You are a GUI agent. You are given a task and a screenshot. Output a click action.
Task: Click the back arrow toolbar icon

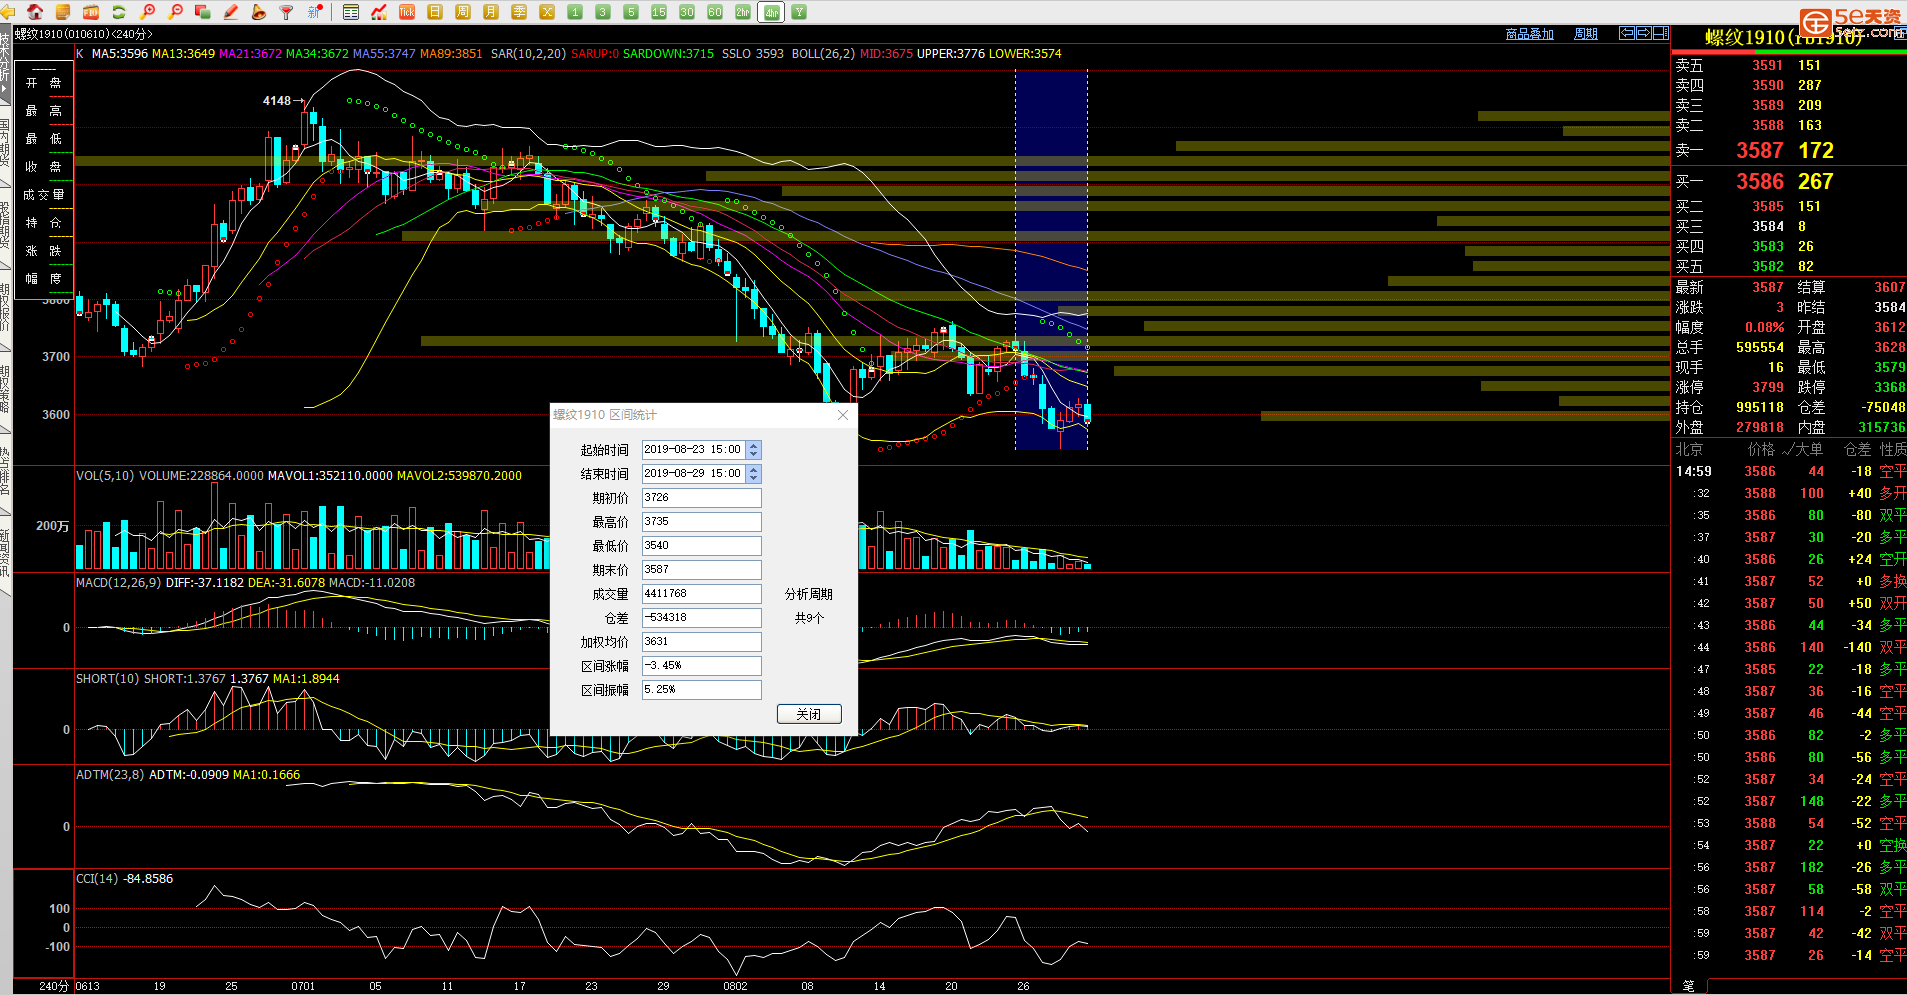click(8, 12)
